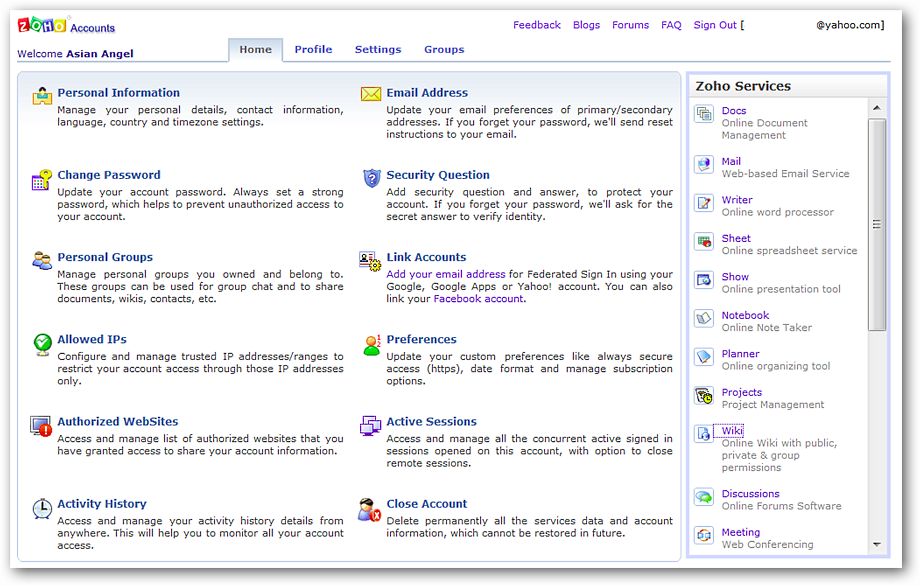
Task: Open the Groups tab
Action: point(444,50)
